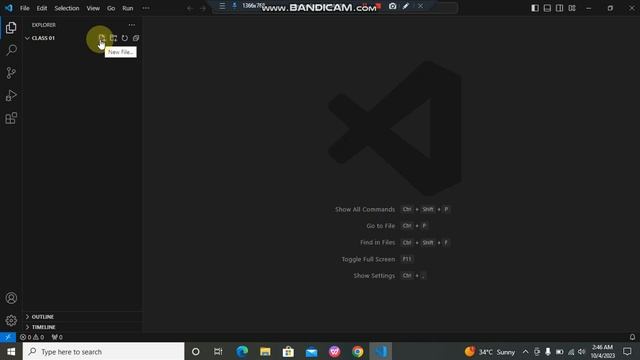This screenshot has width=640, height=360.
Task: Create a new folder in CLASS 01
Action: [113, 38]
